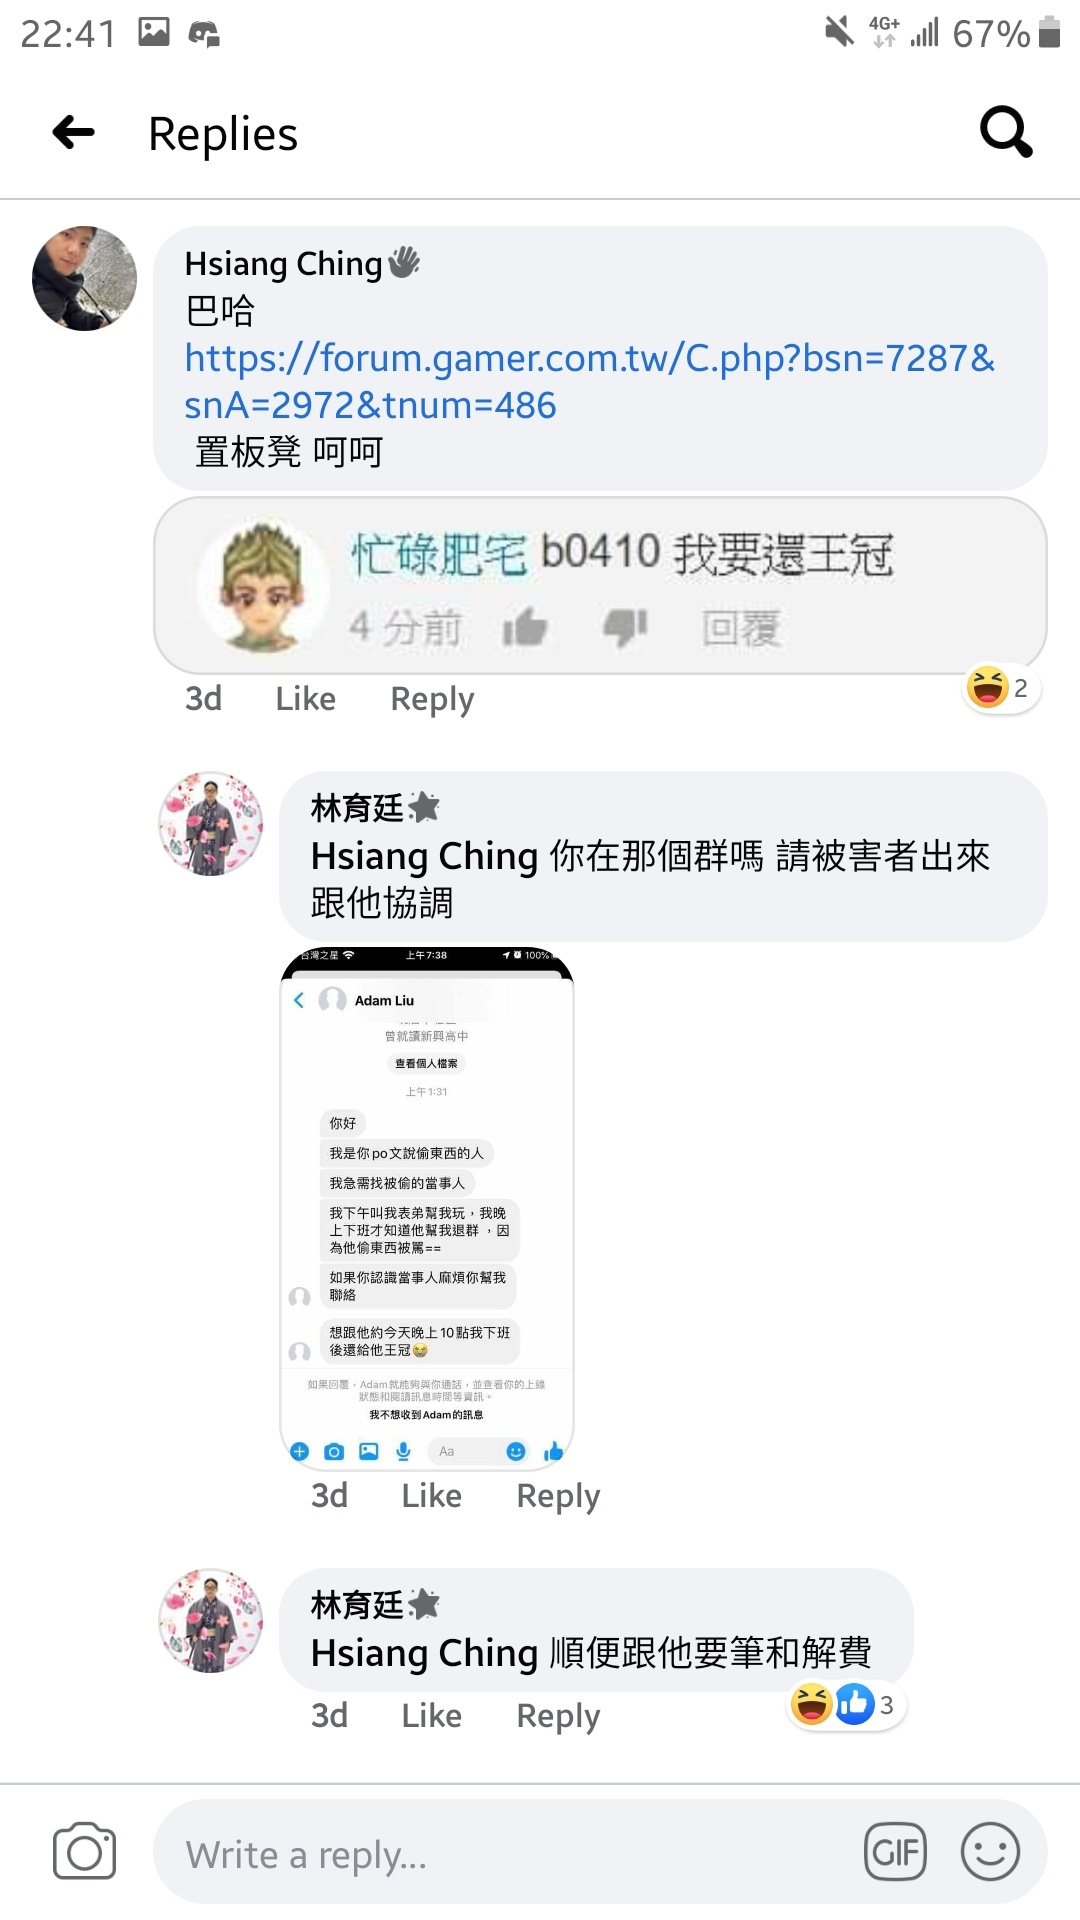1080x1920 pixels.
Task: Reply to the last 林育廷 comment
Action: click(558, 1715)
